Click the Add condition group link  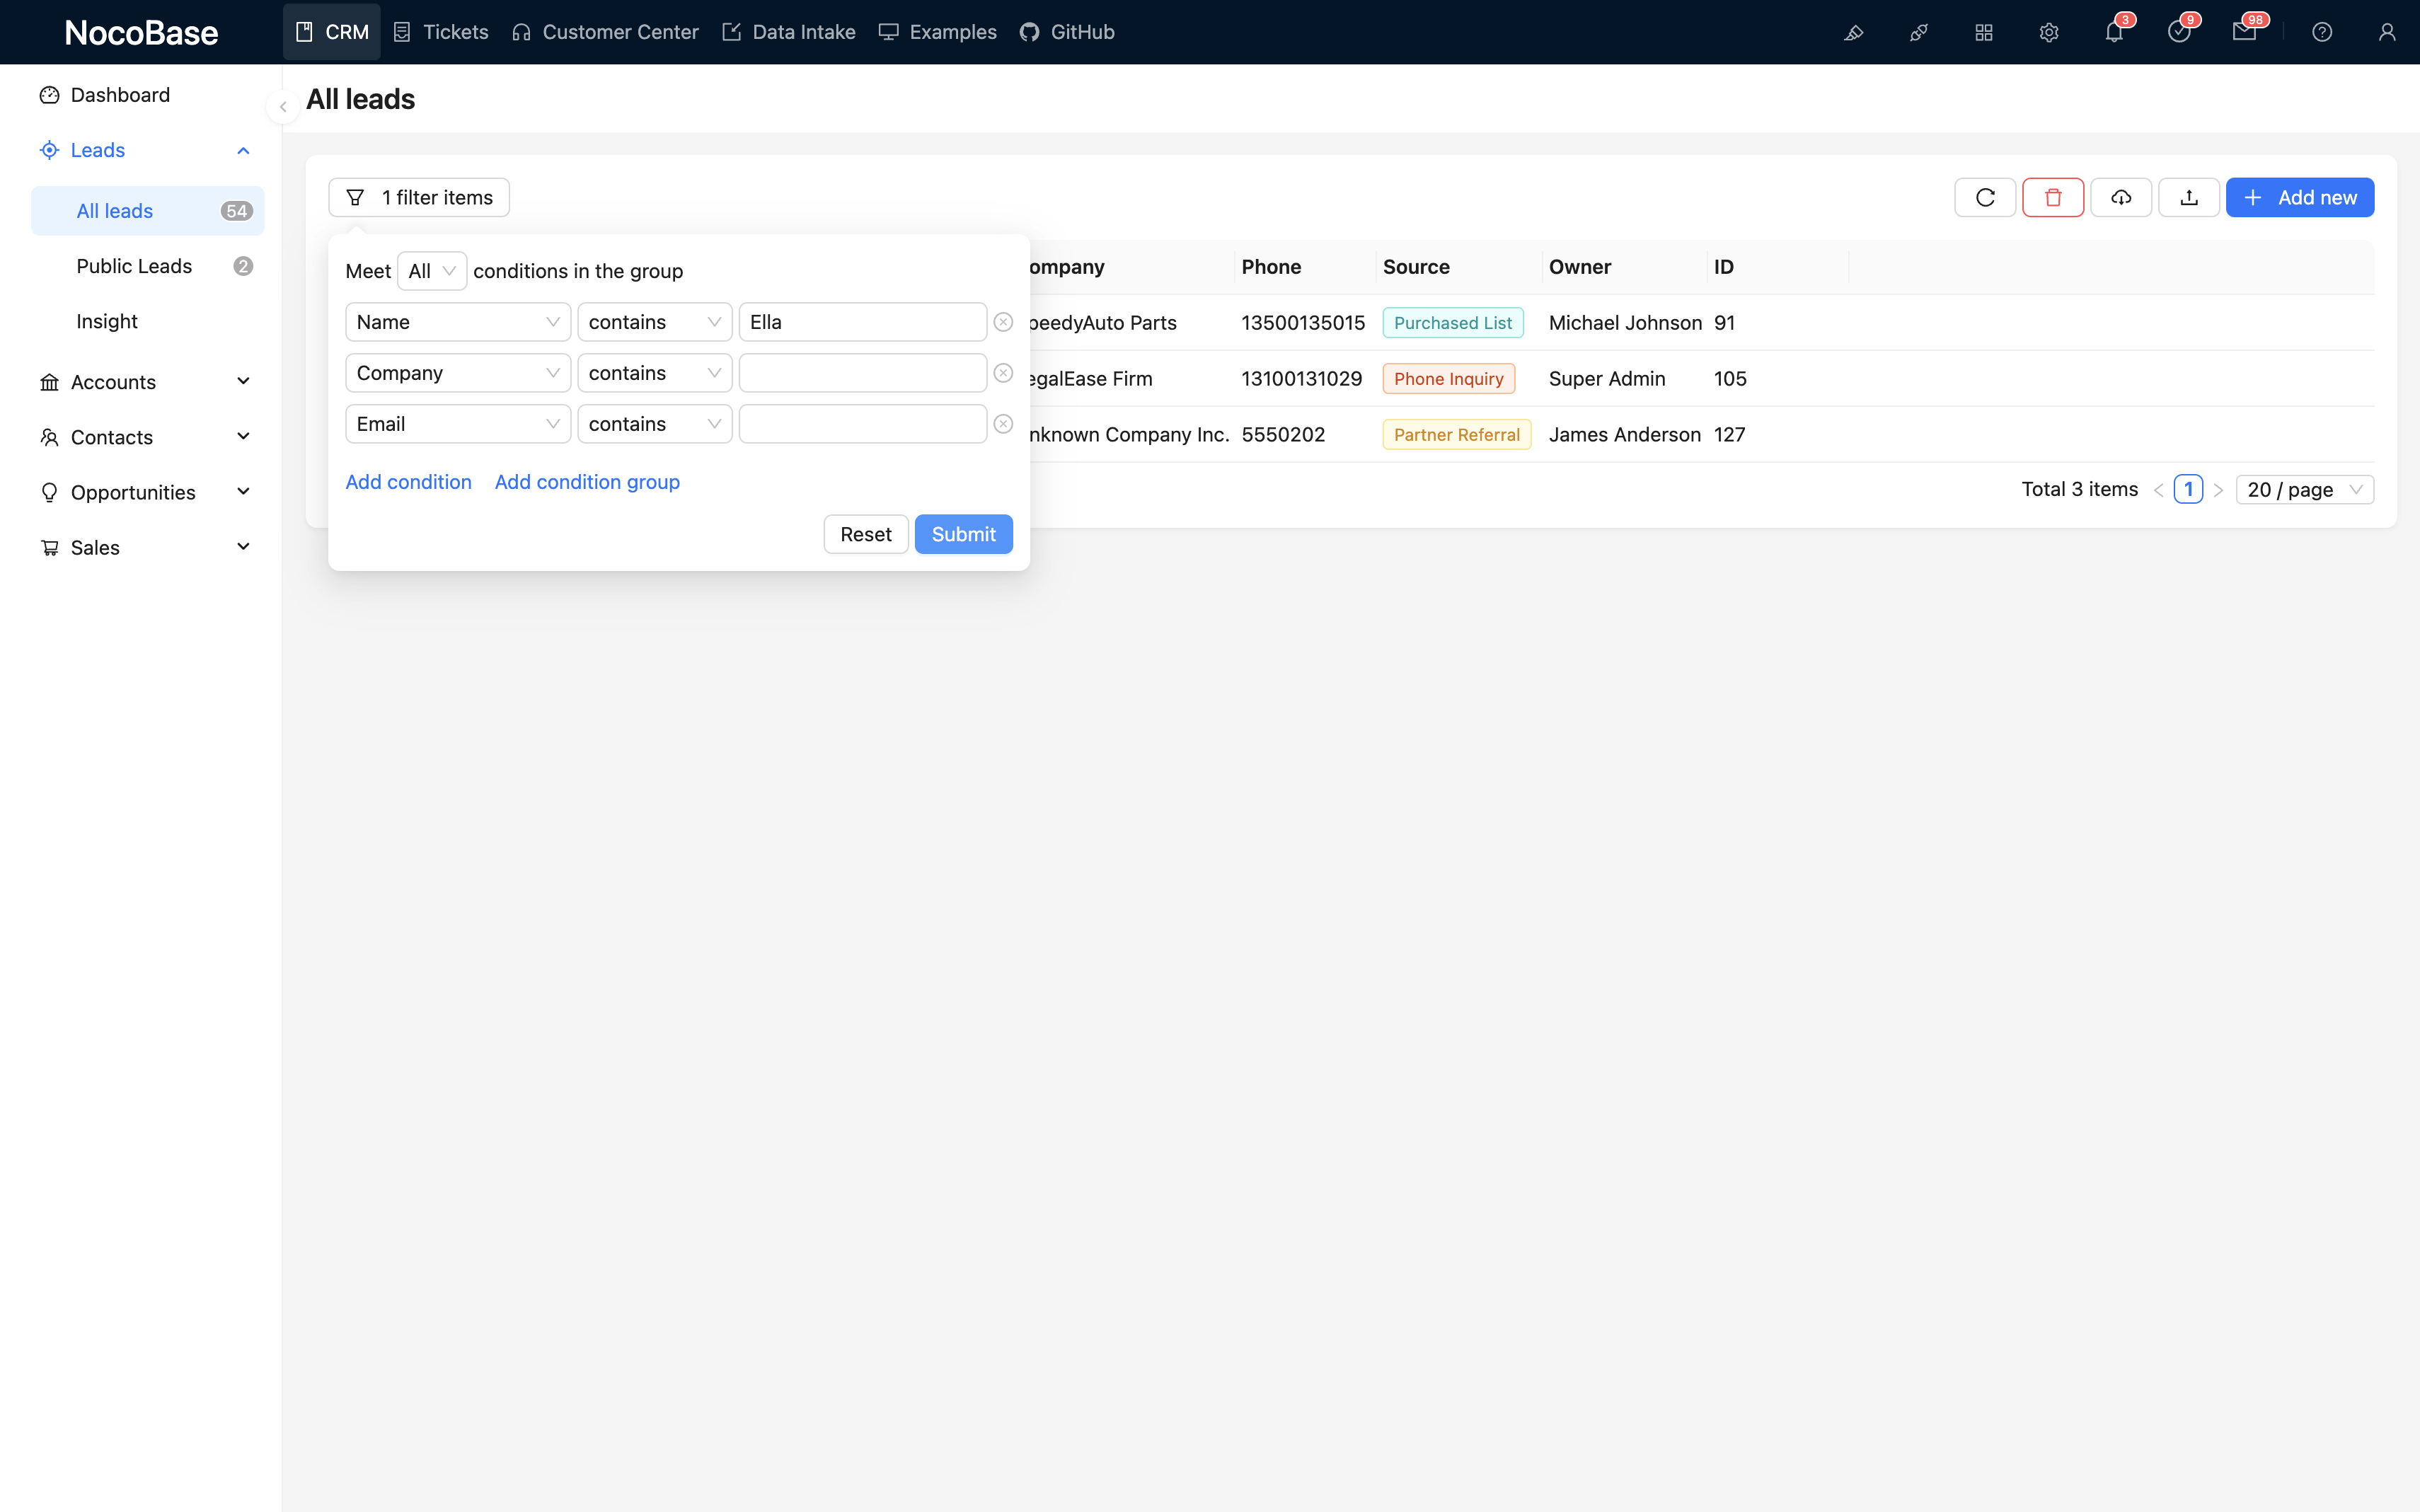click(x=586, y=482)
